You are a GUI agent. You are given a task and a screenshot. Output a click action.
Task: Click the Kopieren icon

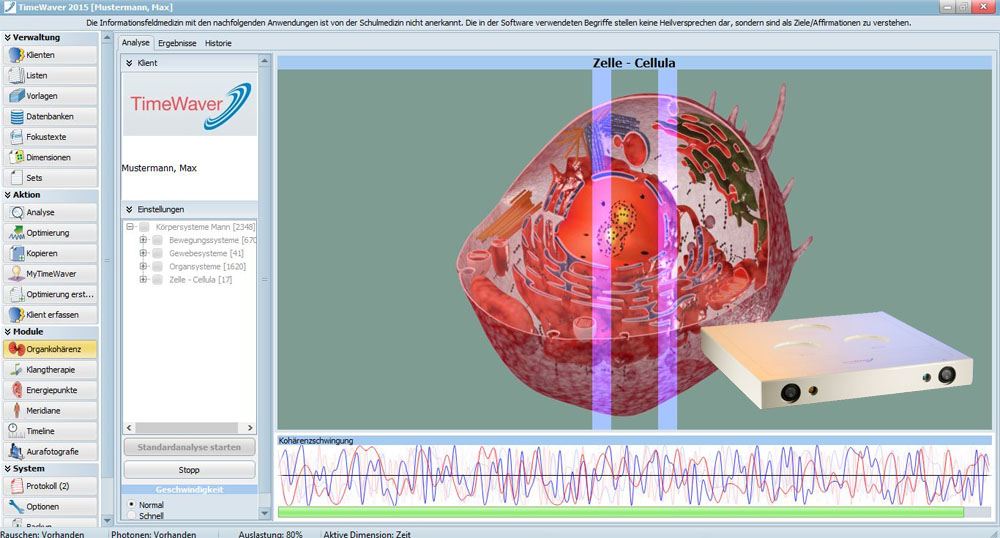click(x=17, y=253)
